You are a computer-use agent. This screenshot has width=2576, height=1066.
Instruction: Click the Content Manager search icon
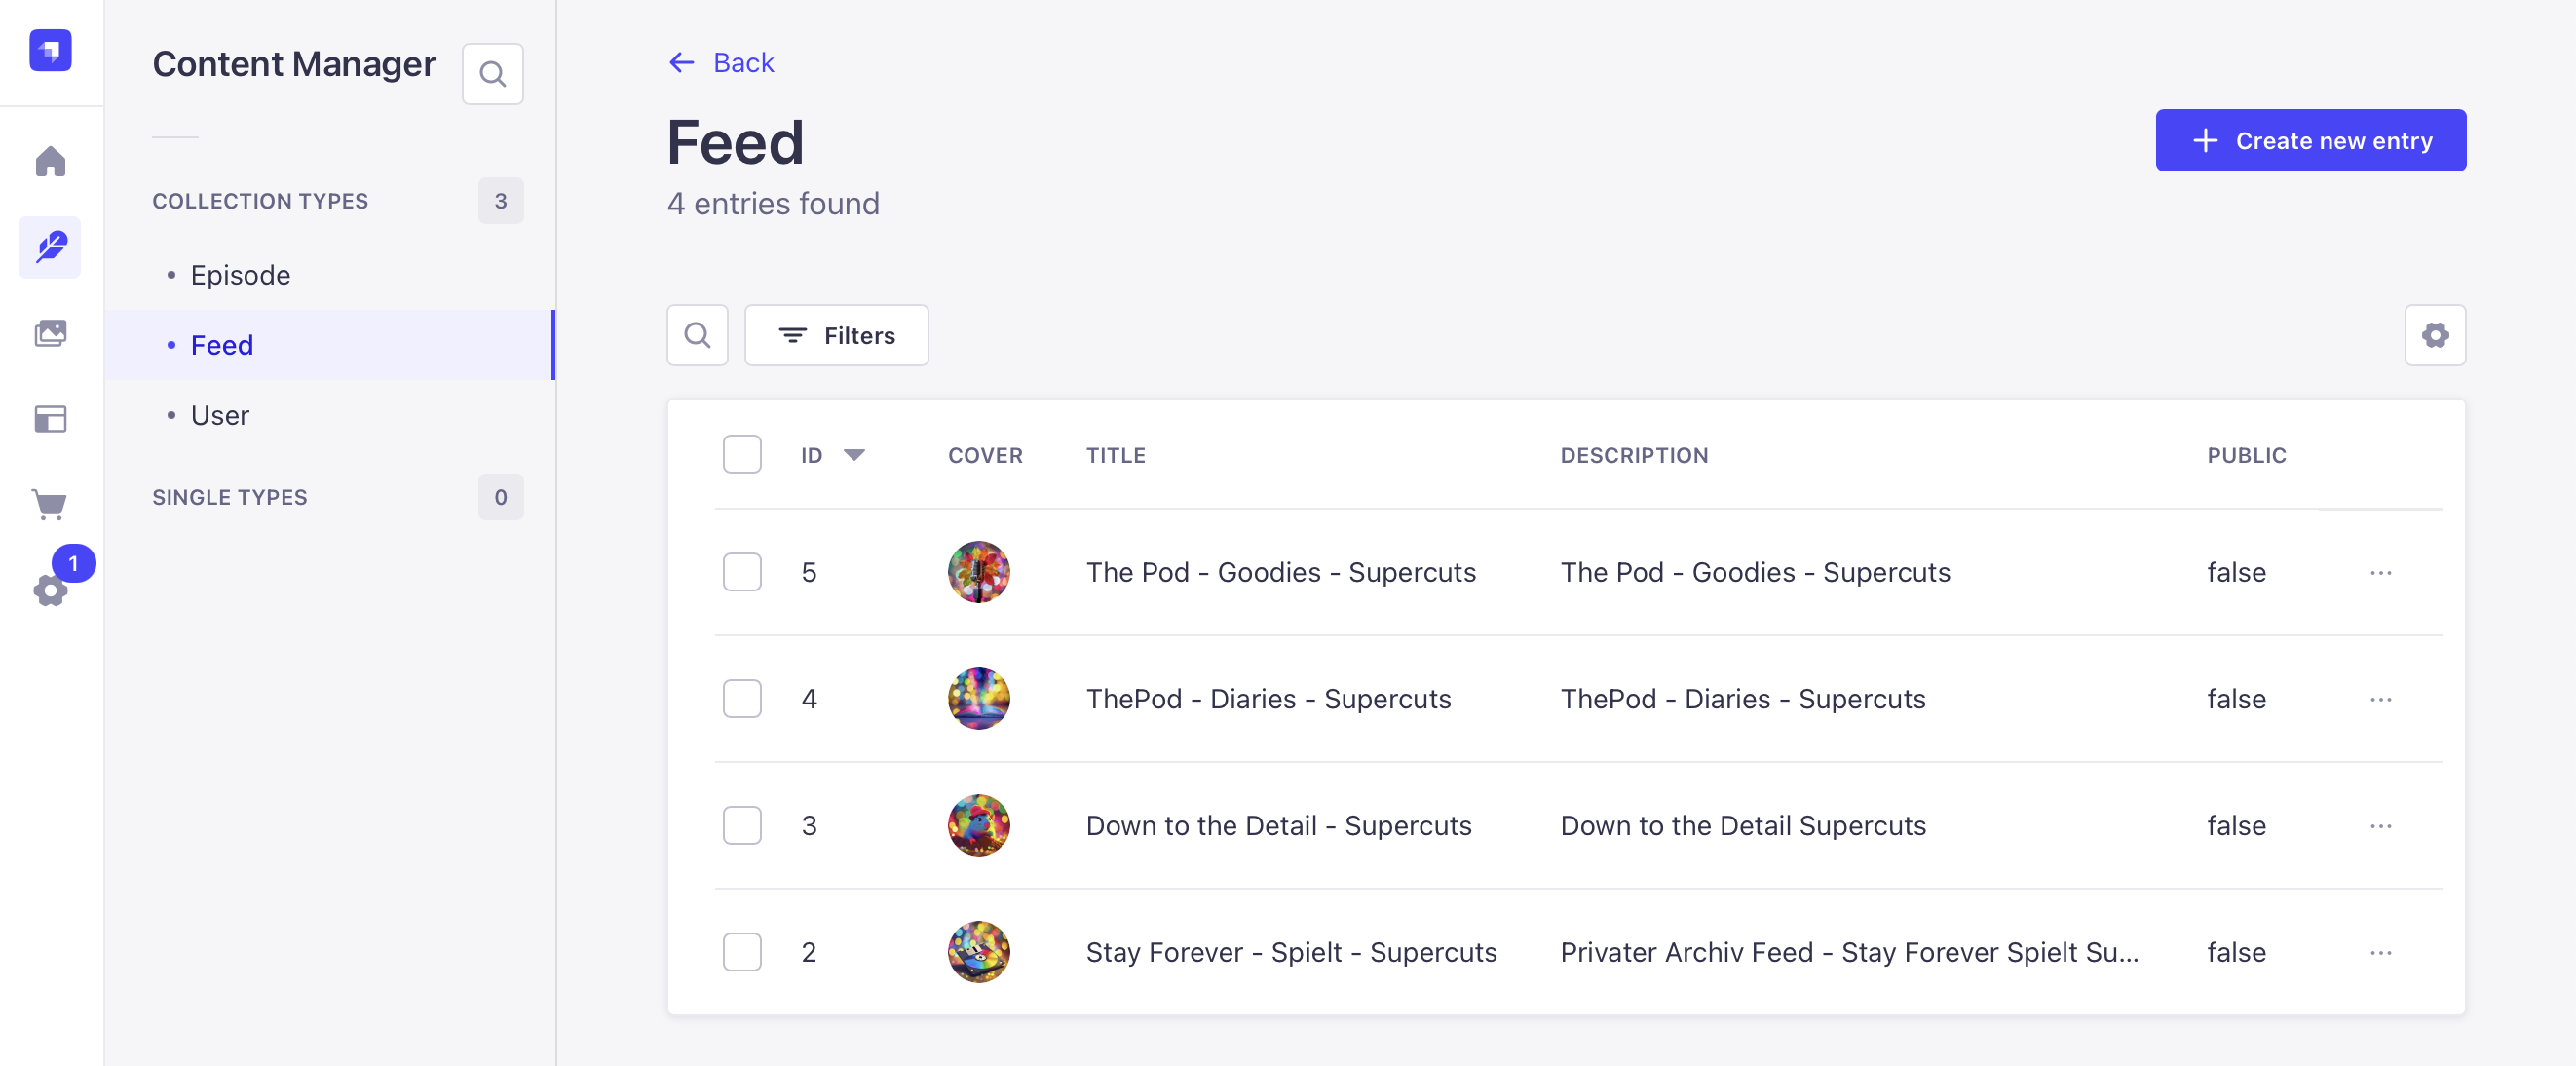(492, 74)
